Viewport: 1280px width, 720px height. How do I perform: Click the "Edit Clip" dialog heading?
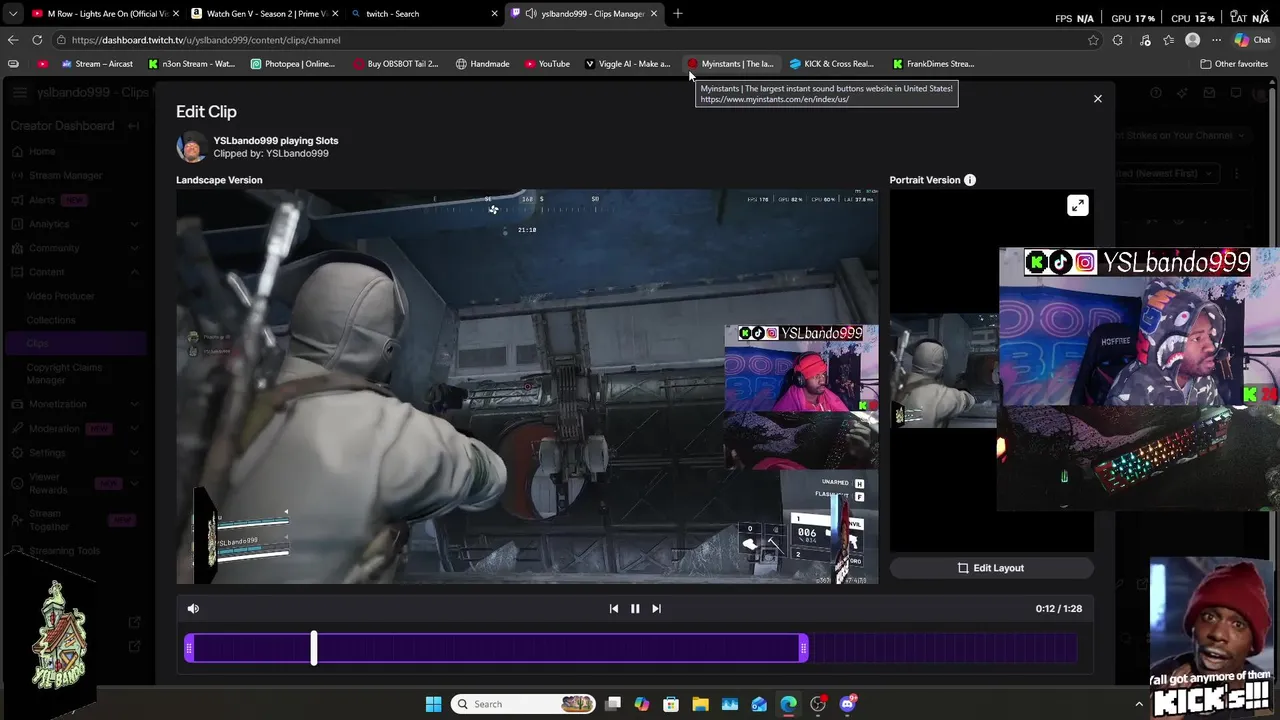click(206, 112)
